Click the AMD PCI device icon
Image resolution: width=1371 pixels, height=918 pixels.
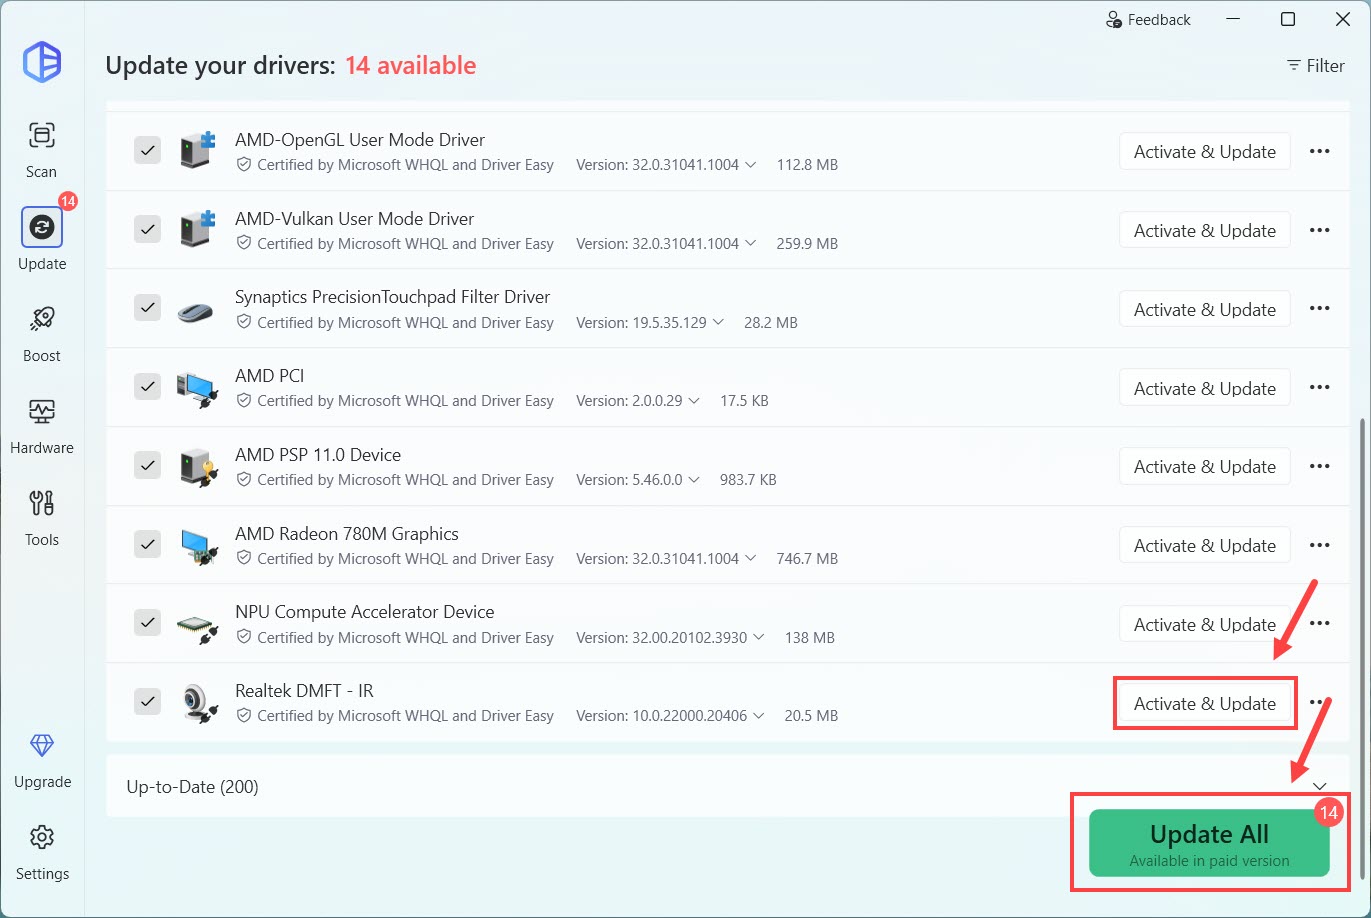[196, 388]
